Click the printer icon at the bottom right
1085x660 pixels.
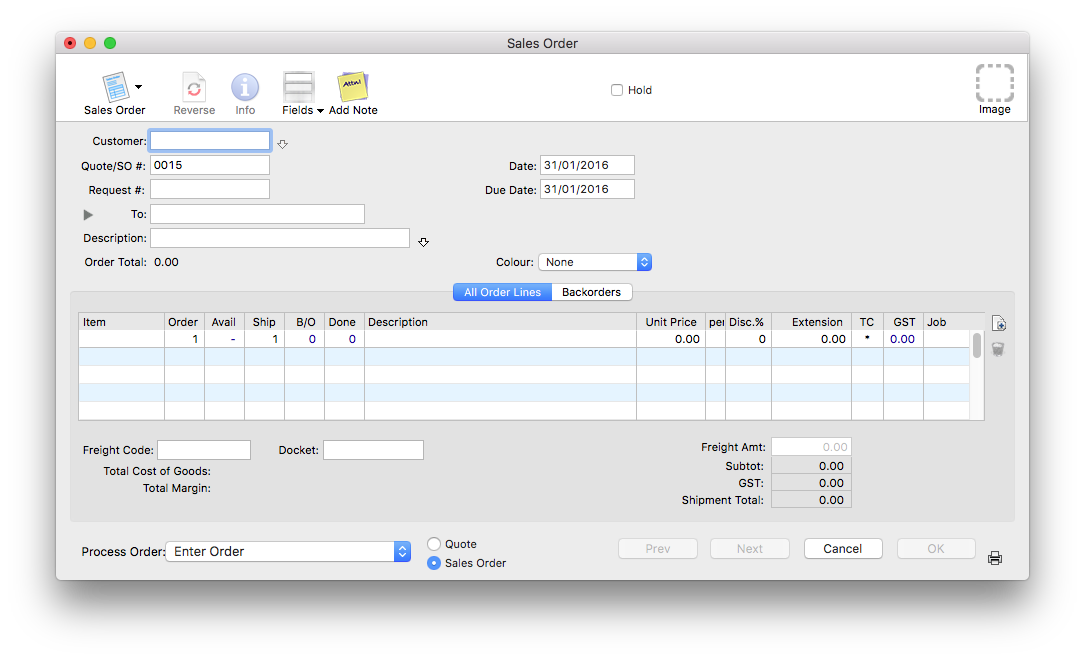click(x=994, y=558)
